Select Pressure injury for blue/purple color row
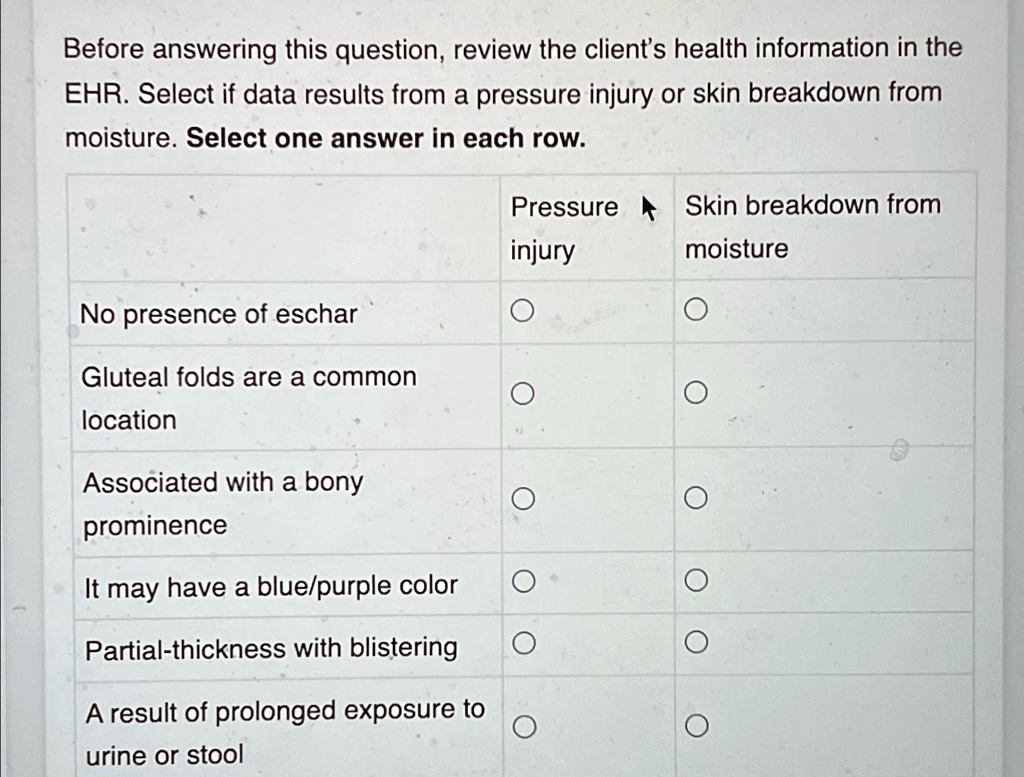This screenshot has width=1024, height=777. tap(524, 580)
